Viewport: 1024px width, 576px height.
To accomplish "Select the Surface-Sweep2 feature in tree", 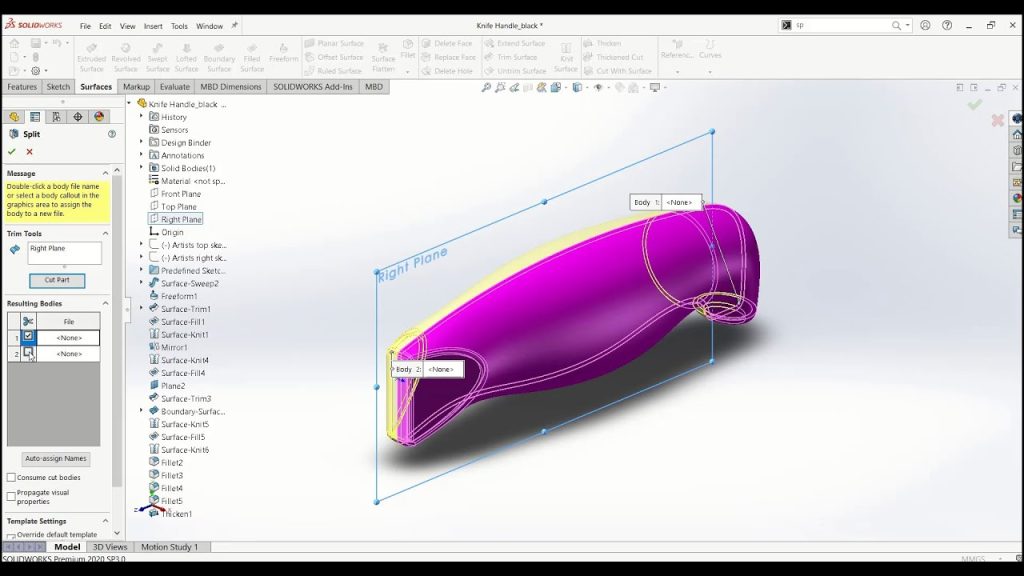I will tap(189, 283).
